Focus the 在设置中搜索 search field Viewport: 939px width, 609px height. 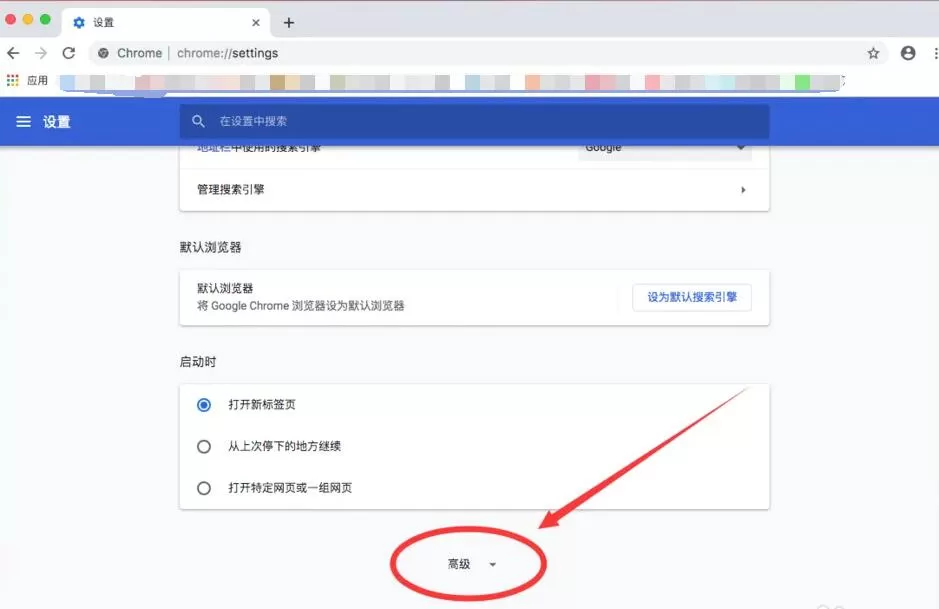point(474,122)
